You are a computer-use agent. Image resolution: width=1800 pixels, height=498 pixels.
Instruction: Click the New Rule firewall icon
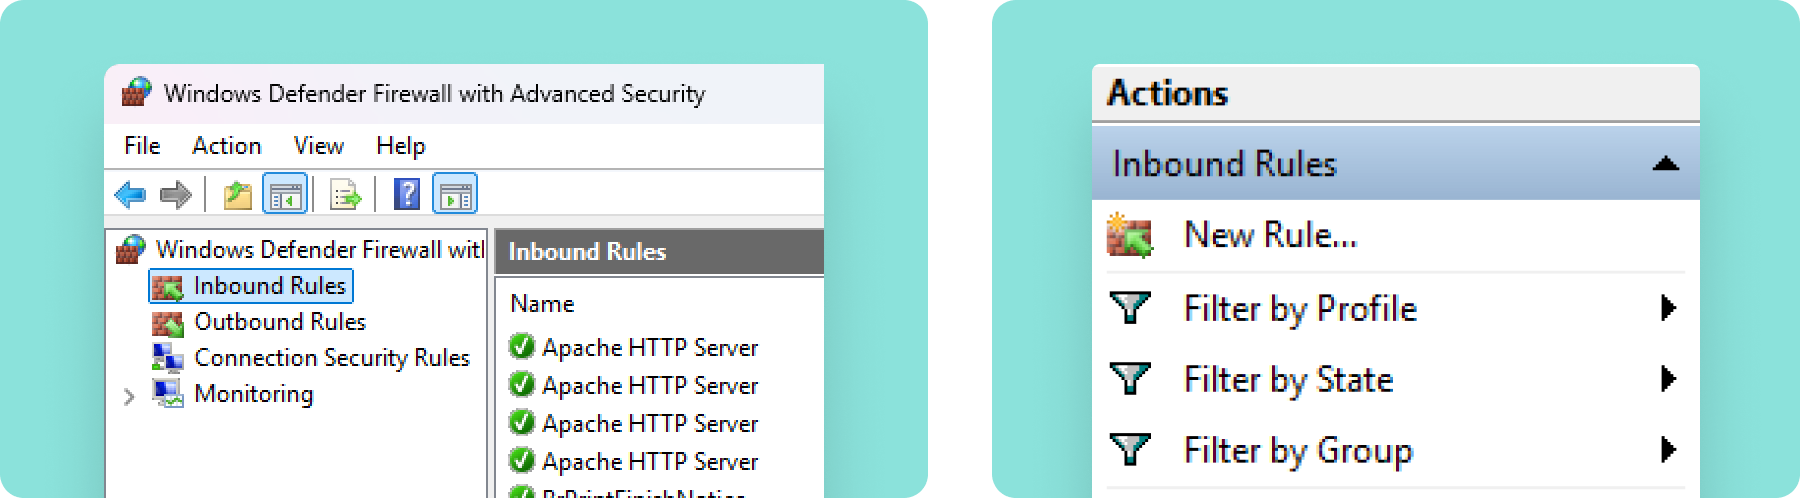(1129, 236)
